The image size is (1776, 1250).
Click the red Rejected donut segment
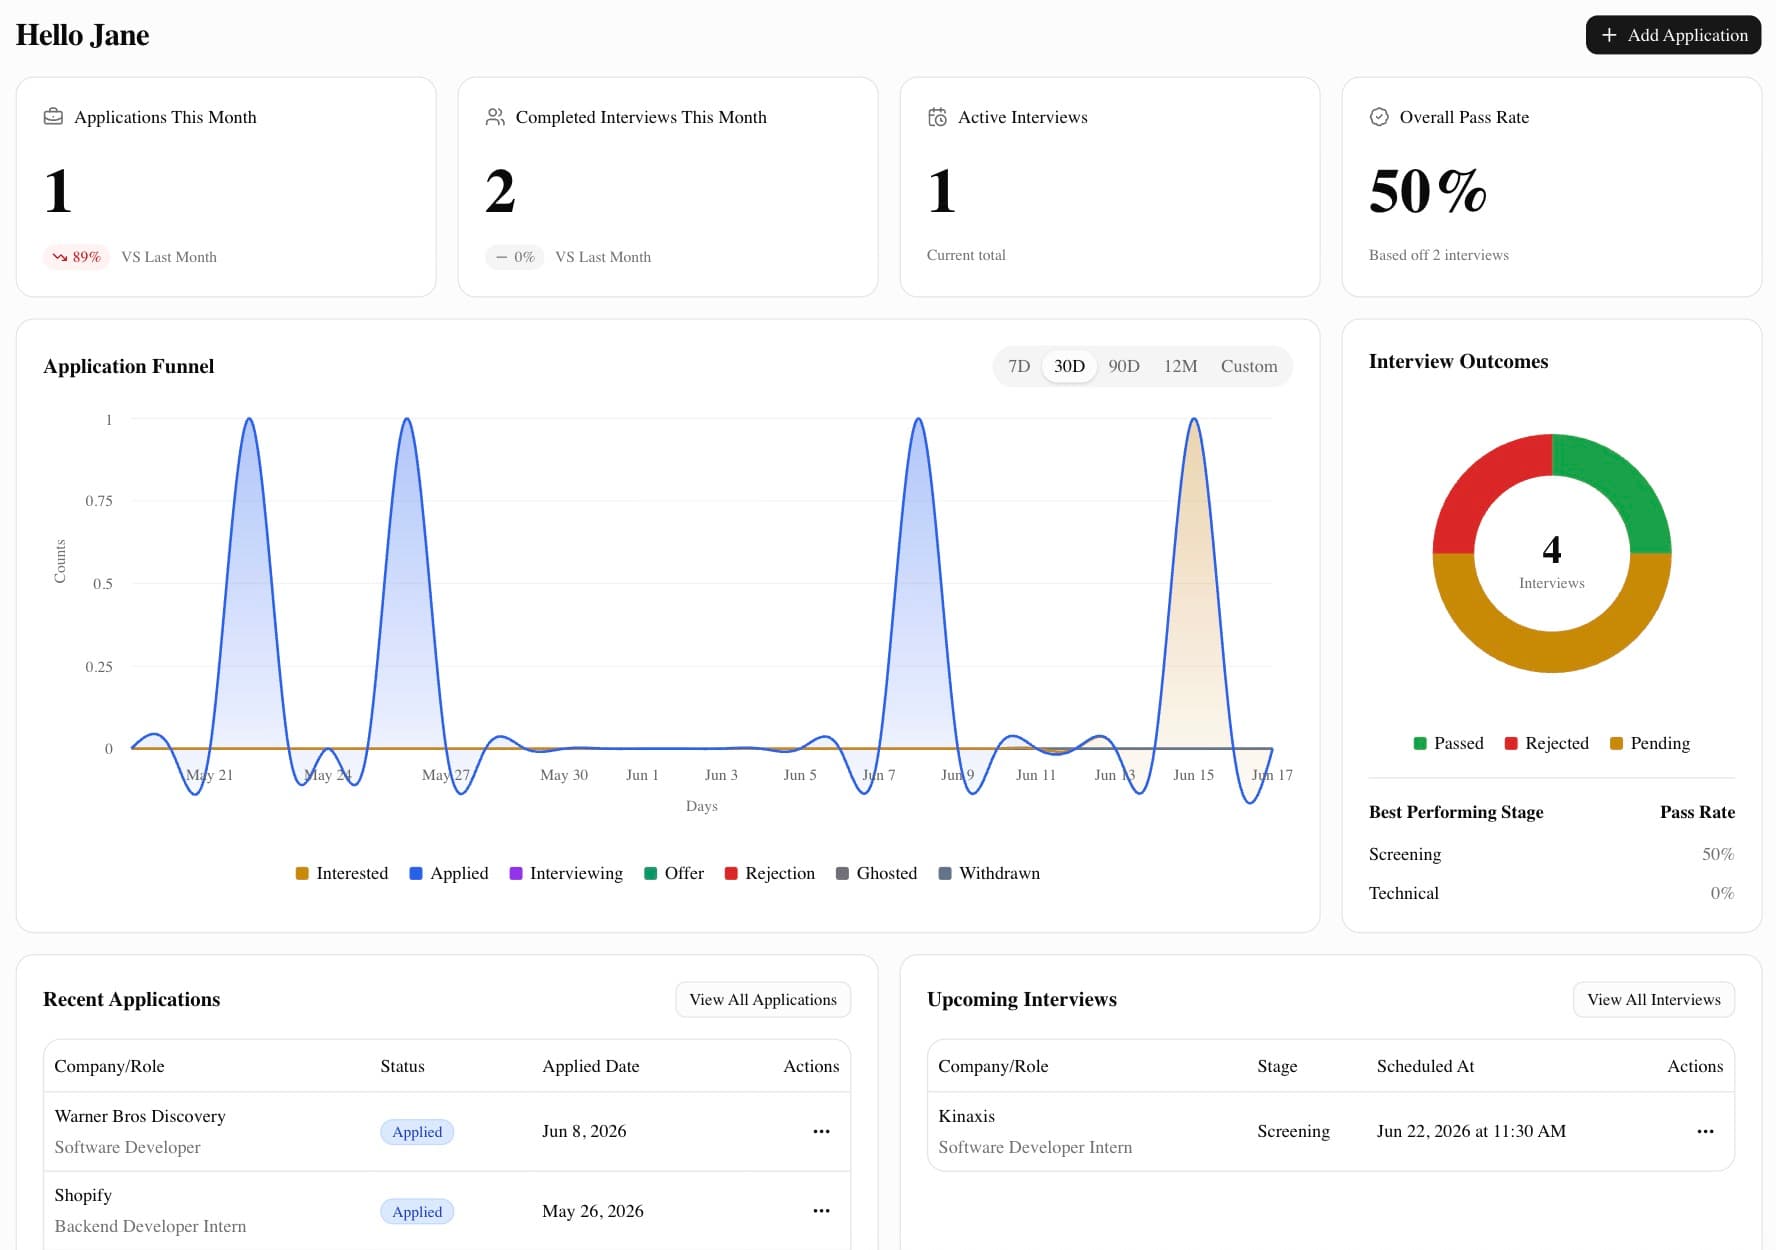click(1482, 483)
